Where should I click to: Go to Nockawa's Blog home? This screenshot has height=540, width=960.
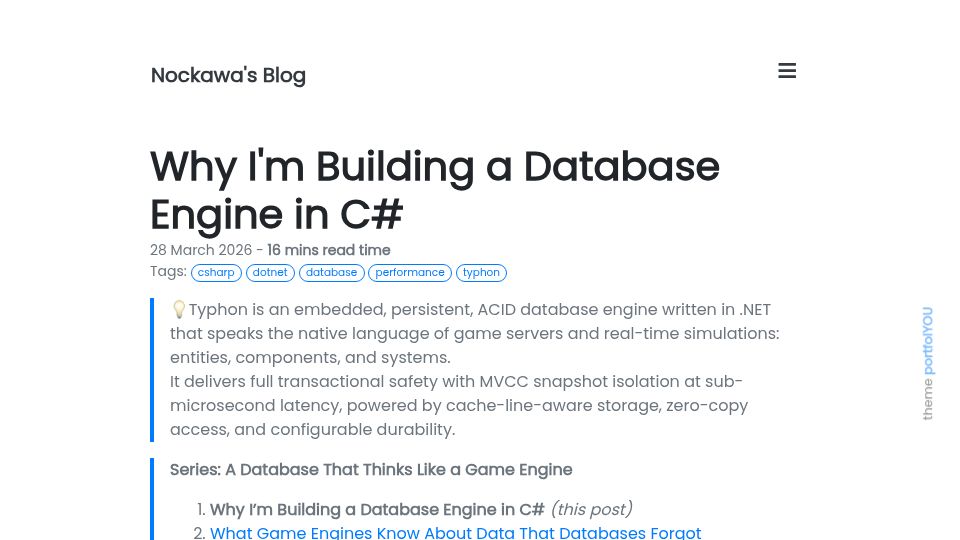tap(228, 75)
